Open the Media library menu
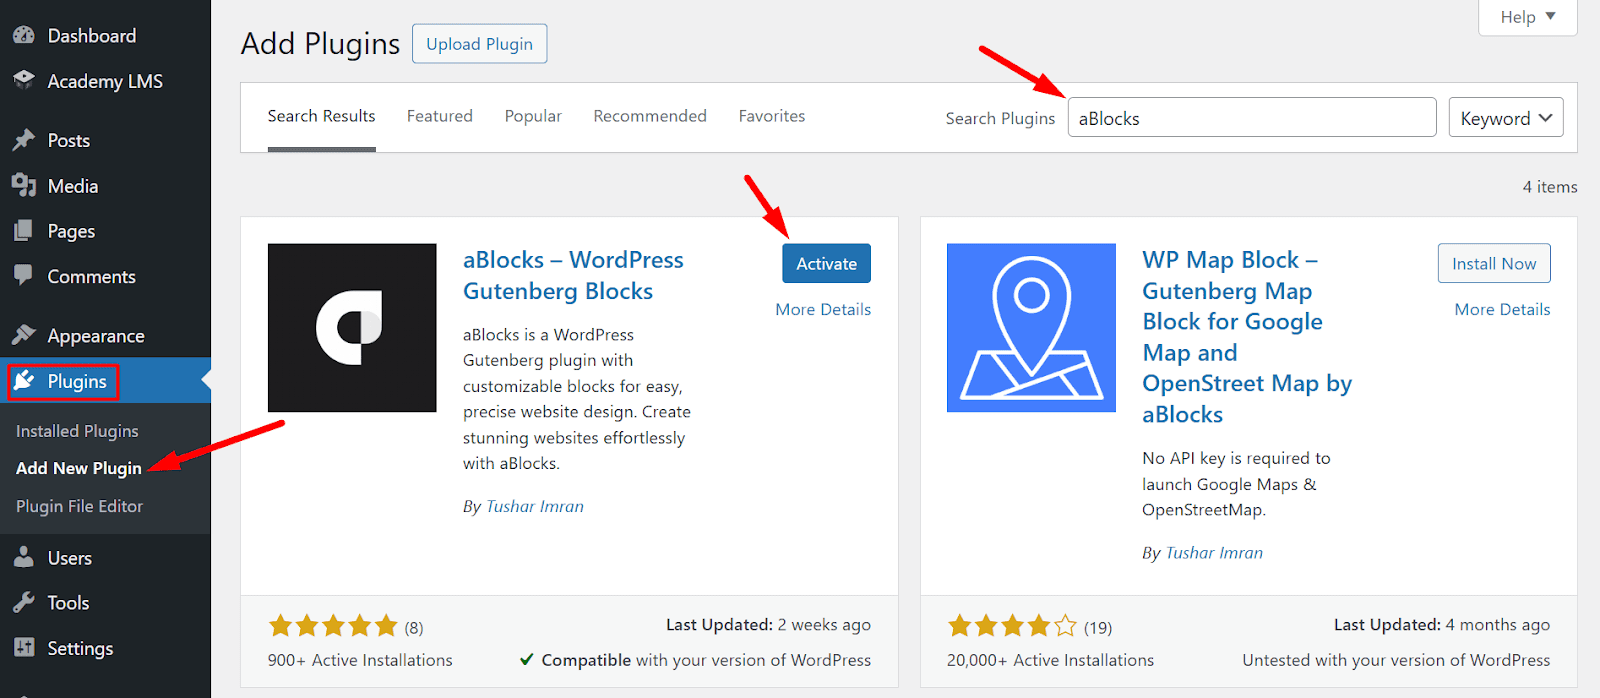1600x698 pixels. click(x=73, y=186)
